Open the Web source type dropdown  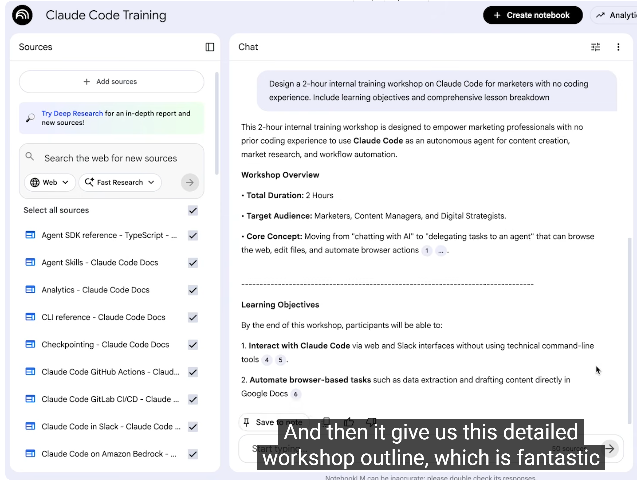click(50, 182)
